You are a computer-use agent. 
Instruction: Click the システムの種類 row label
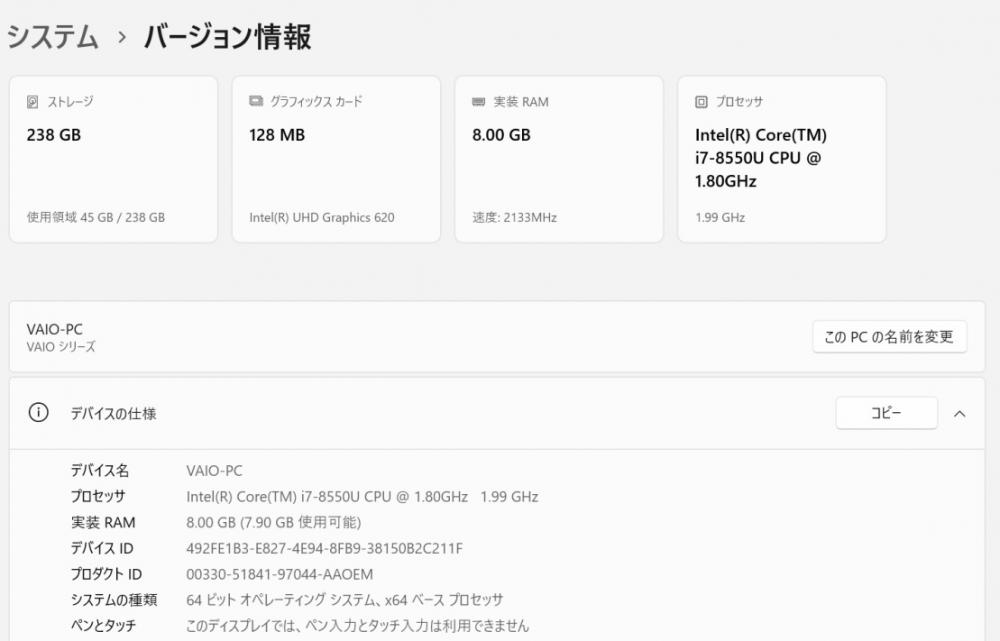[114, 600]
